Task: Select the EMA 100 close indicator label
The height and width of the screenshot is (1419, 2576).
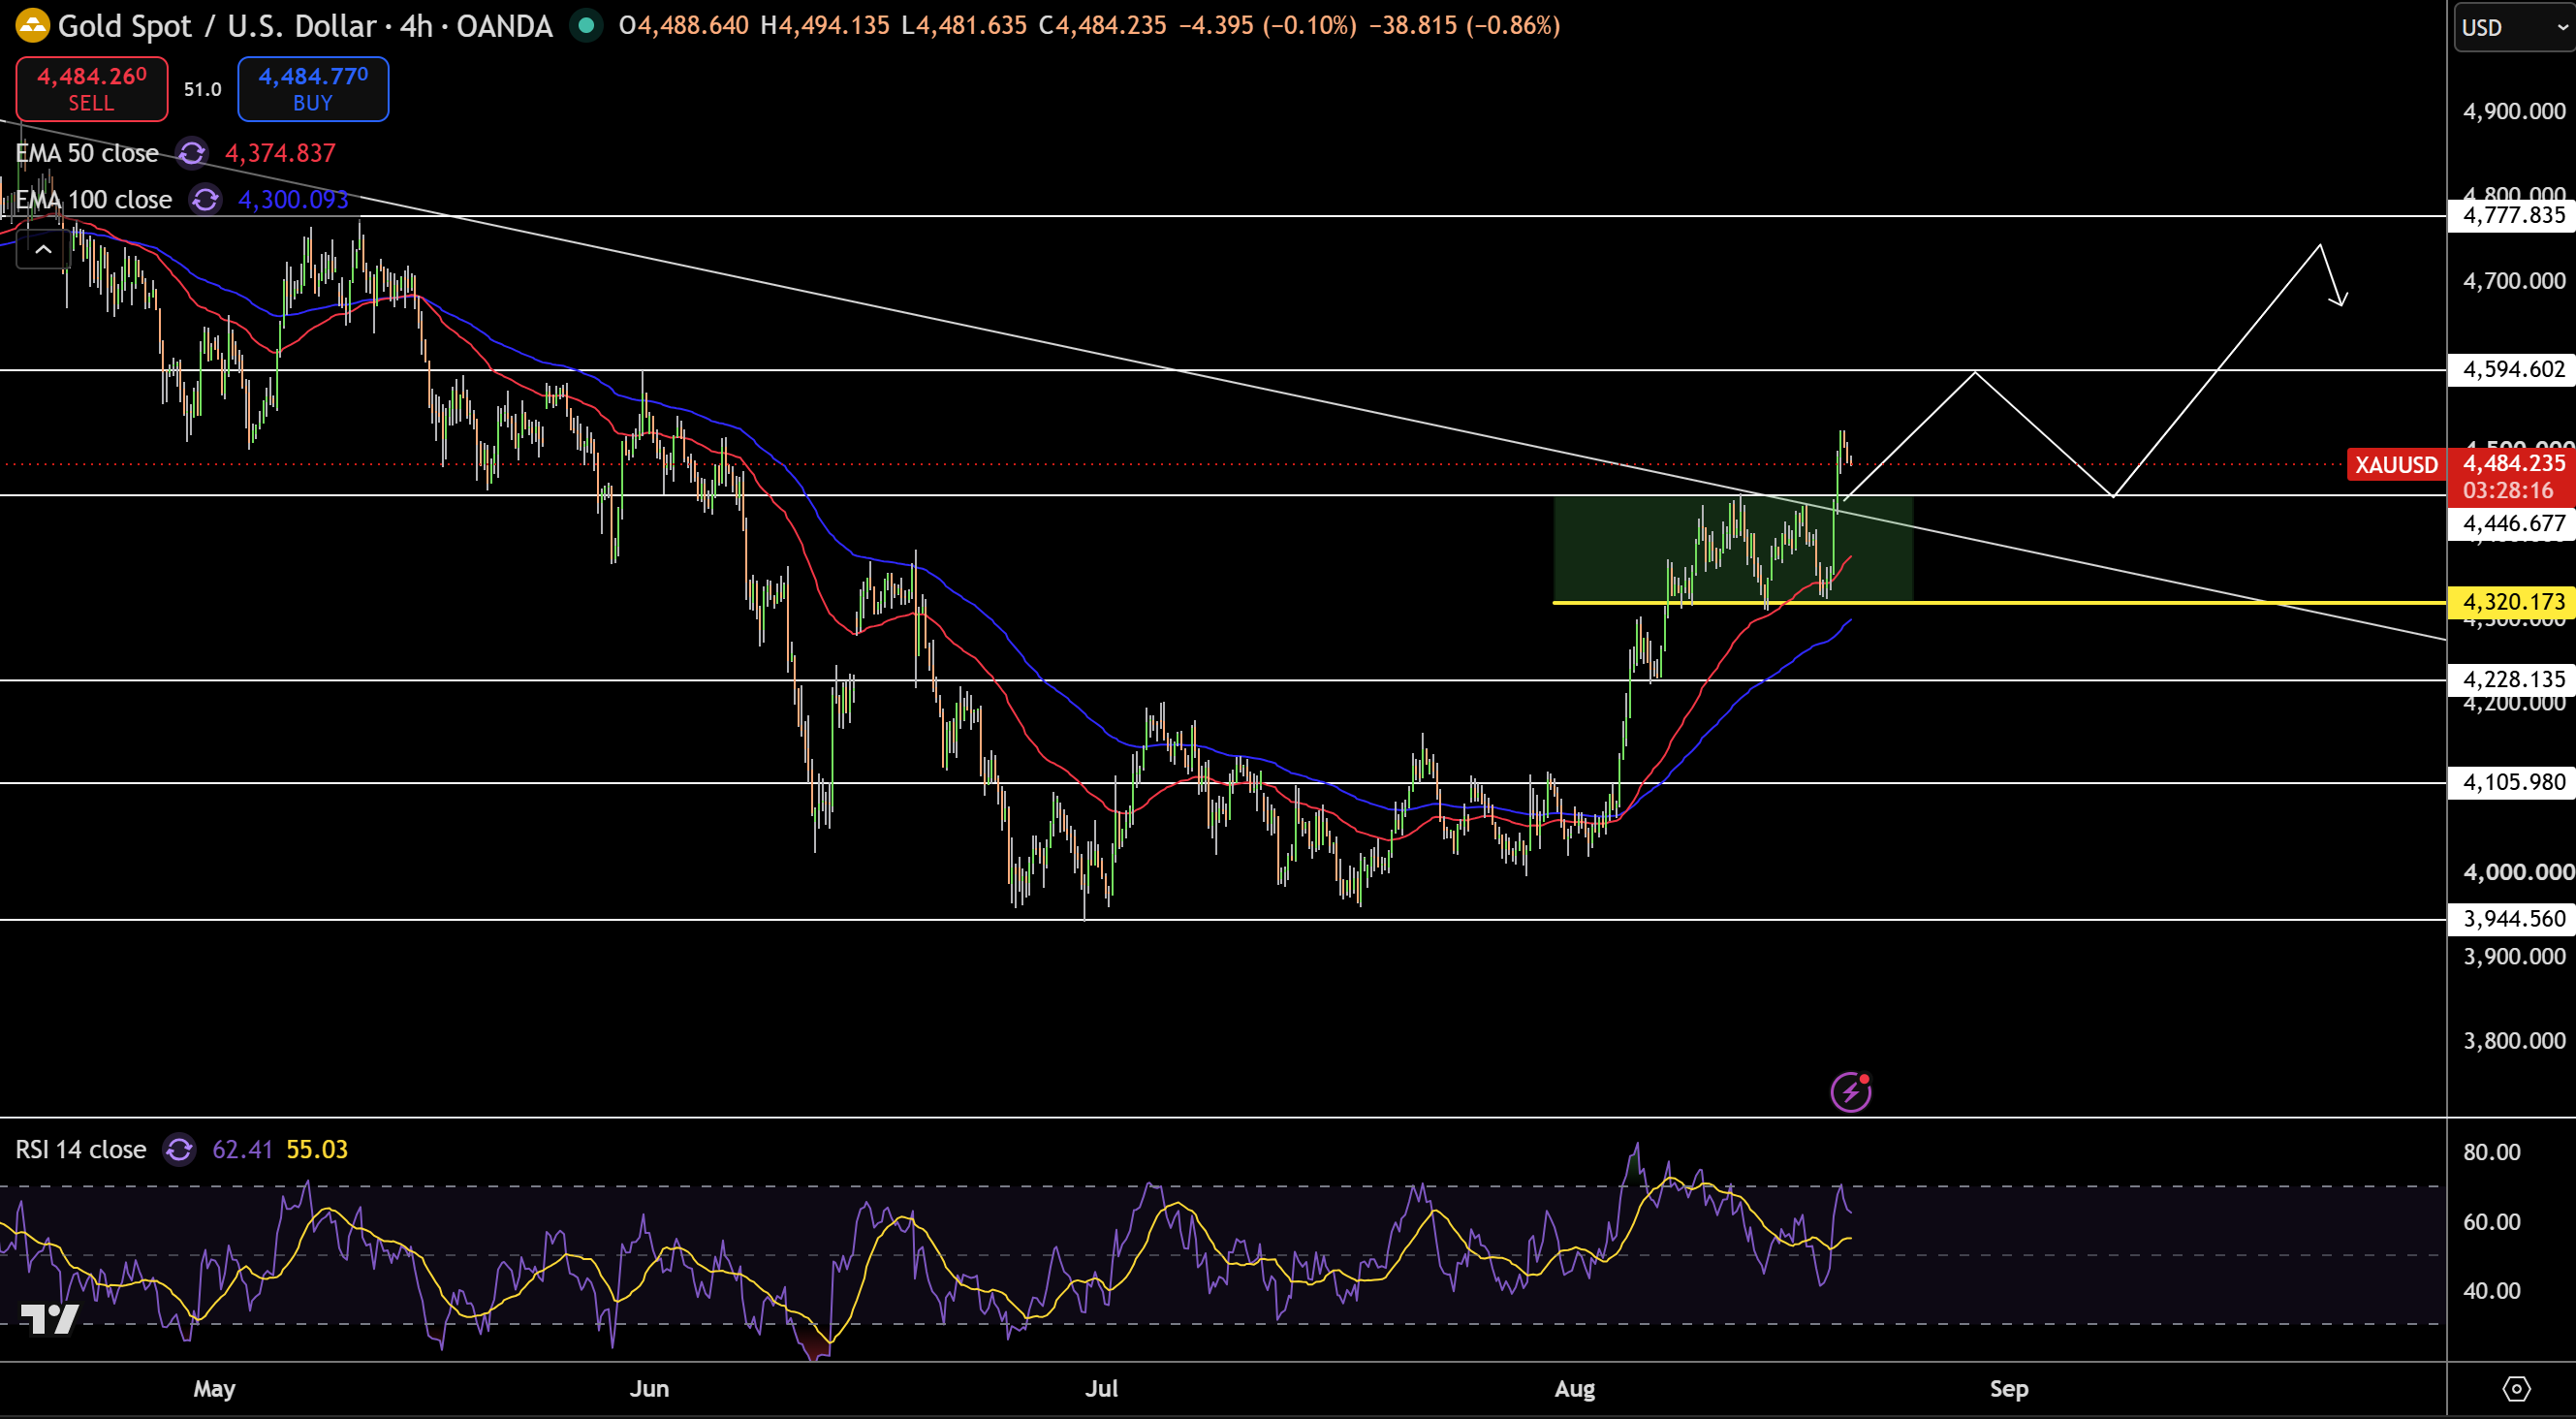Action: [x=94, y=200]
